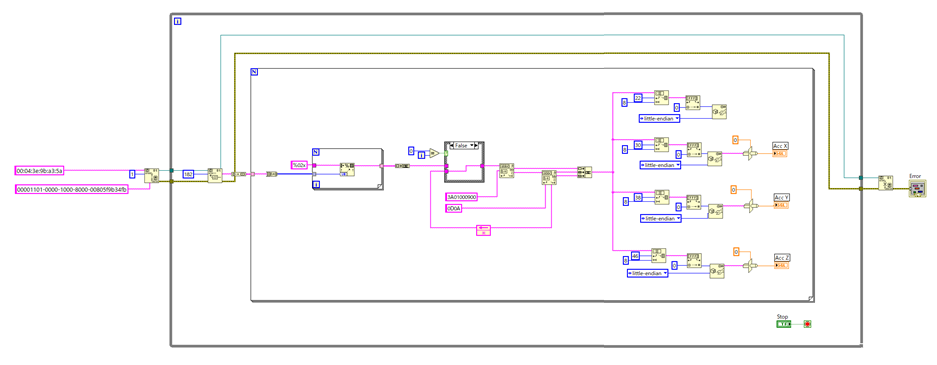Select the Error indicator terminal
The width and height of the screenshot is (937, 365).
[x=917, y=190]
